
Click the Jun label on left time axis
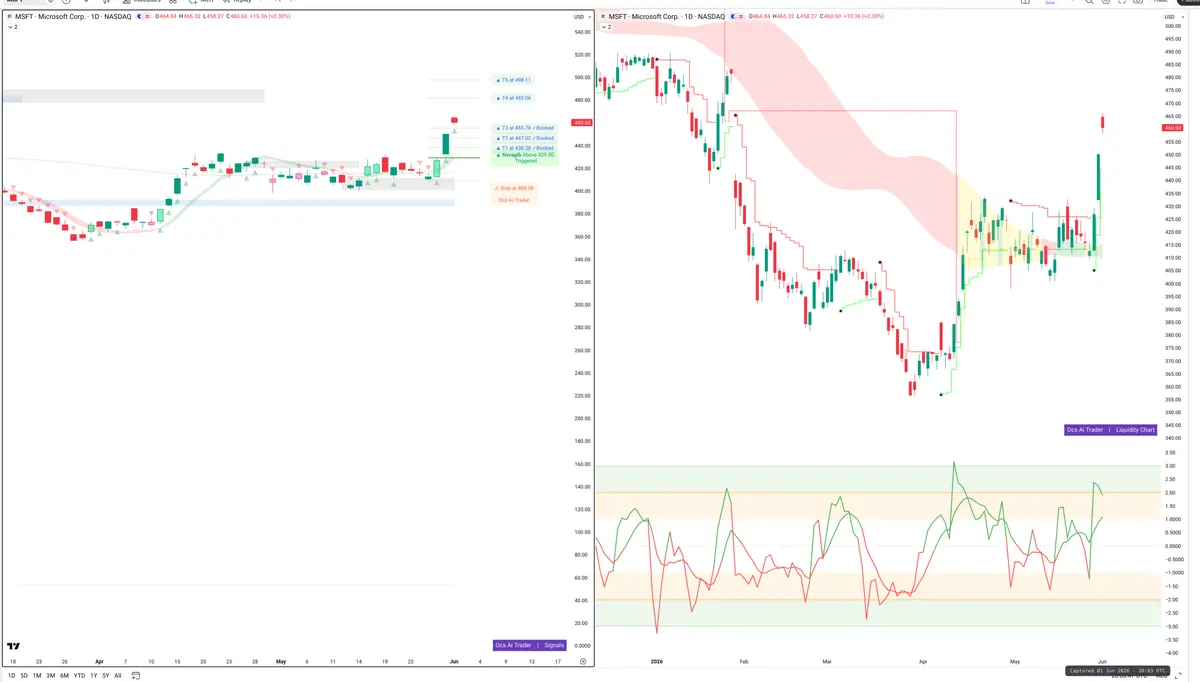click(454, 661)
